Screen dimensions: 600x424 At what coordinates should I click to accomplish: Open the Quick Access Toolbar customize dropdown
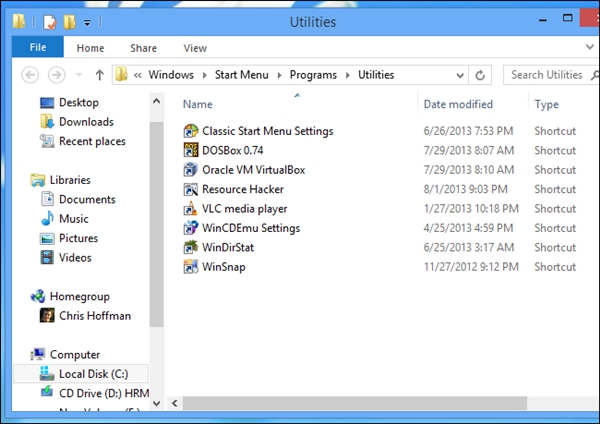point(87,23)
